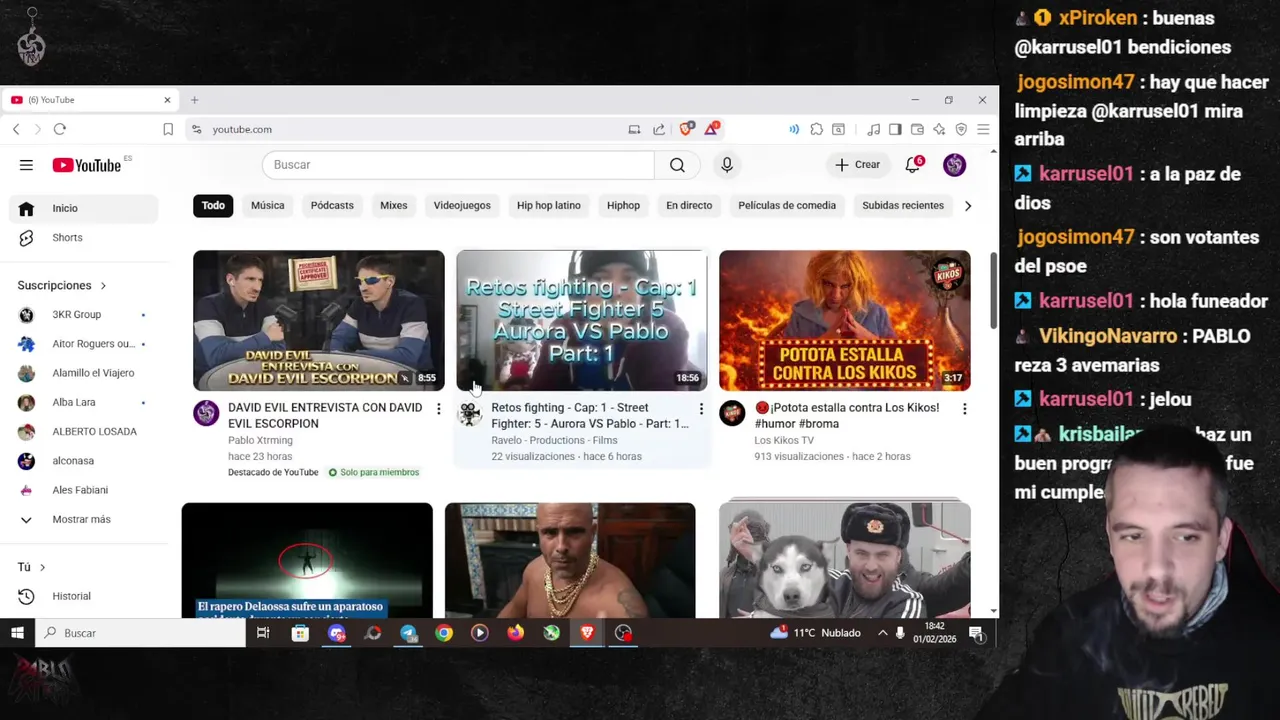
Task: Open a new browser tab
Action: (x=195, y=100)
